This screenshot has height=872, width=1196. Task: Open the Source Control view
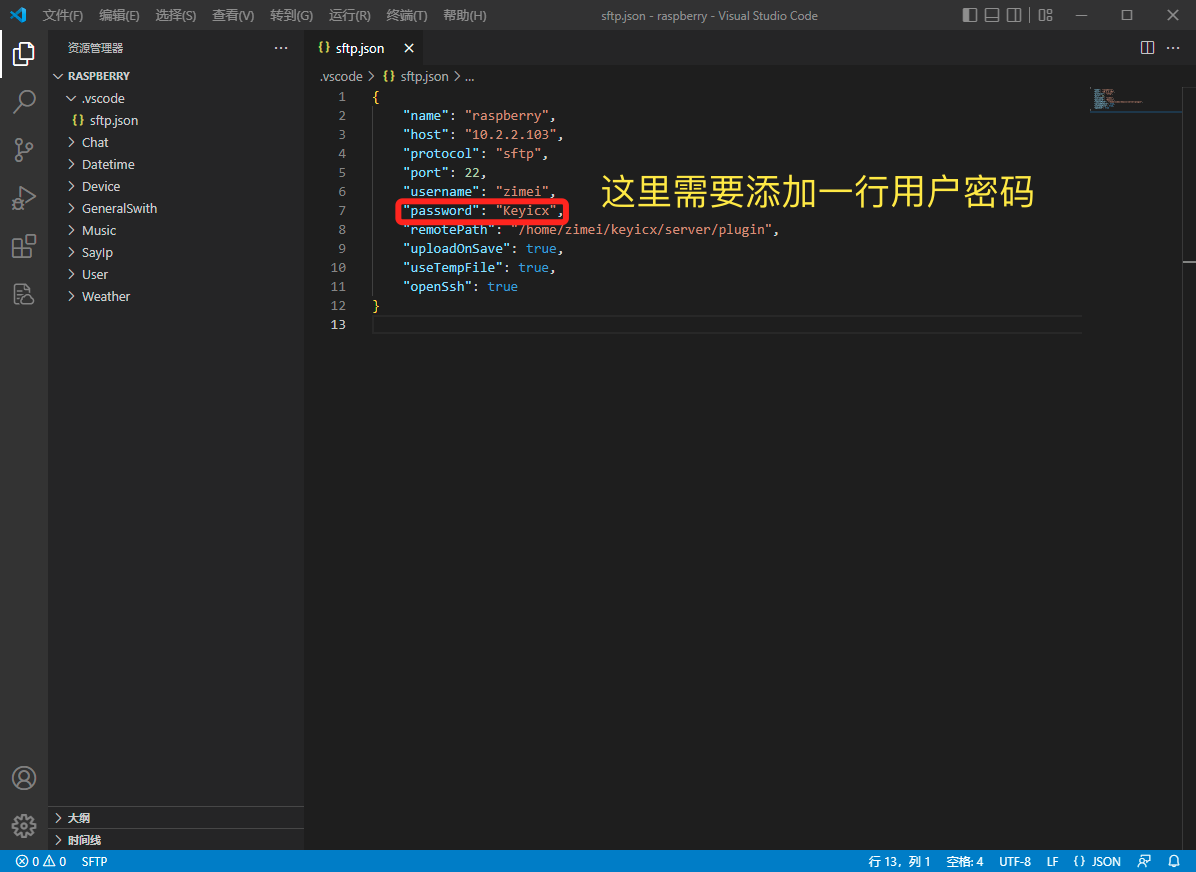click(x=24, y=150)
